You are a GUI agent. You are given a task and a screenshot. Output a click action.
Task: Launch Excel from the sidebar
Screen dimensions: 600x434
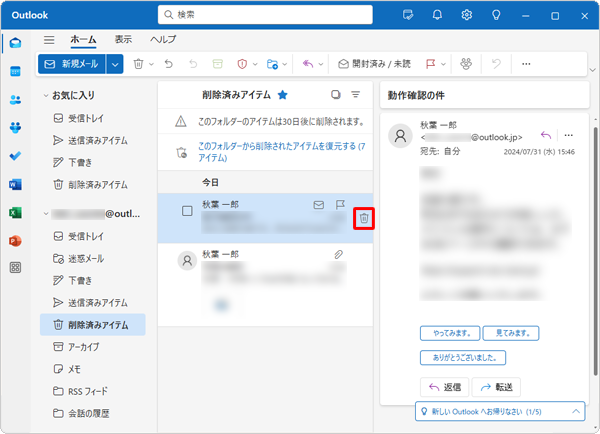coord(15,213)
